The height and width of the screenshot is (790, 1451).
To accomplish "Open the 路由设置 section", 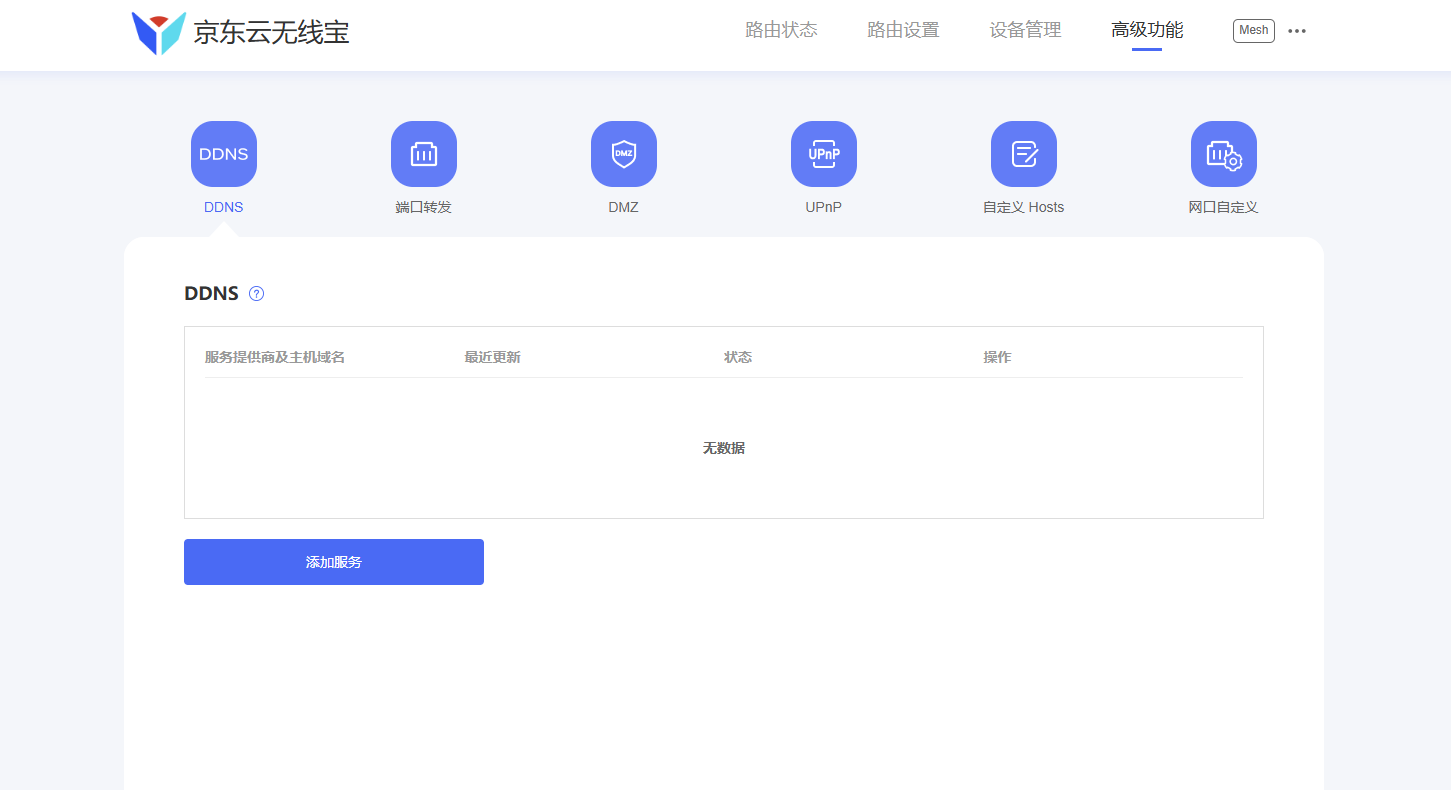I will [902, 30].
